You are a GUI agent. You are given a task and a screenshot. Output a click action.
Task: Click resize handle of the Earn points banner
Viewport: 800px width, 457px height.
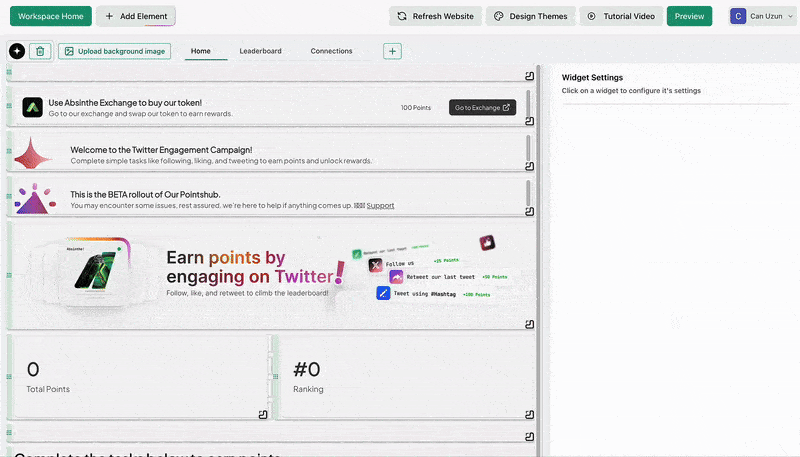click(x=530, y=324)
